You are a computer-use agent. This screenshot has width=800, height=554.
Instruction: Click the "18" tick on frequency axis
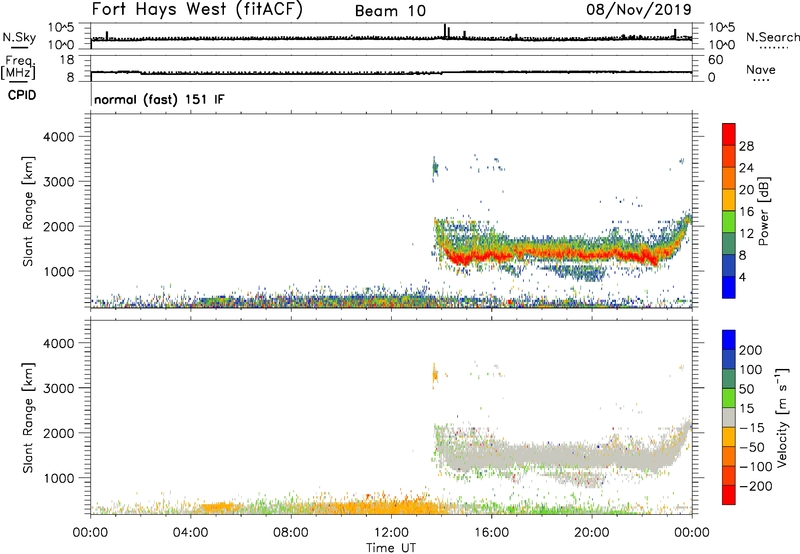67,60
